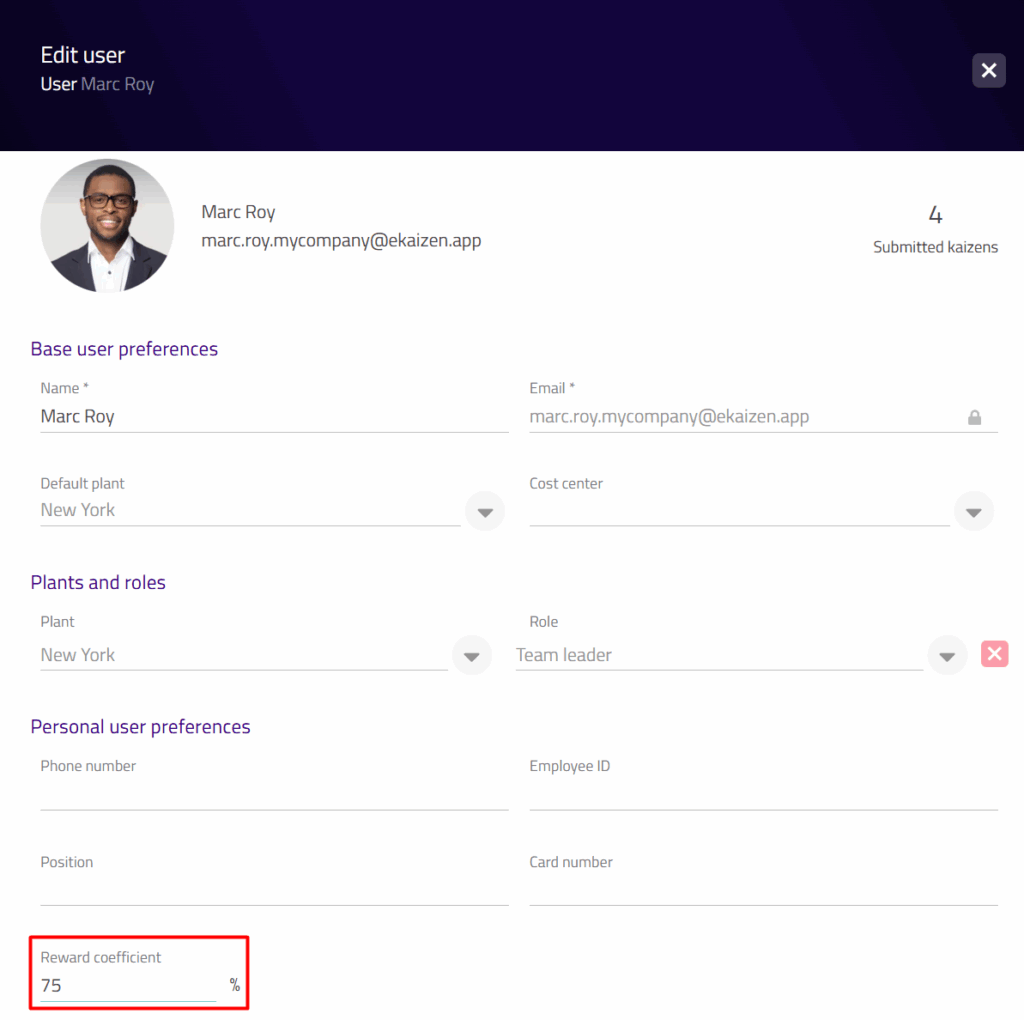This screenshot has height=1020, width=1024.
Task: Click the New York plant field under Plants and roles
Action: point(243,655)
